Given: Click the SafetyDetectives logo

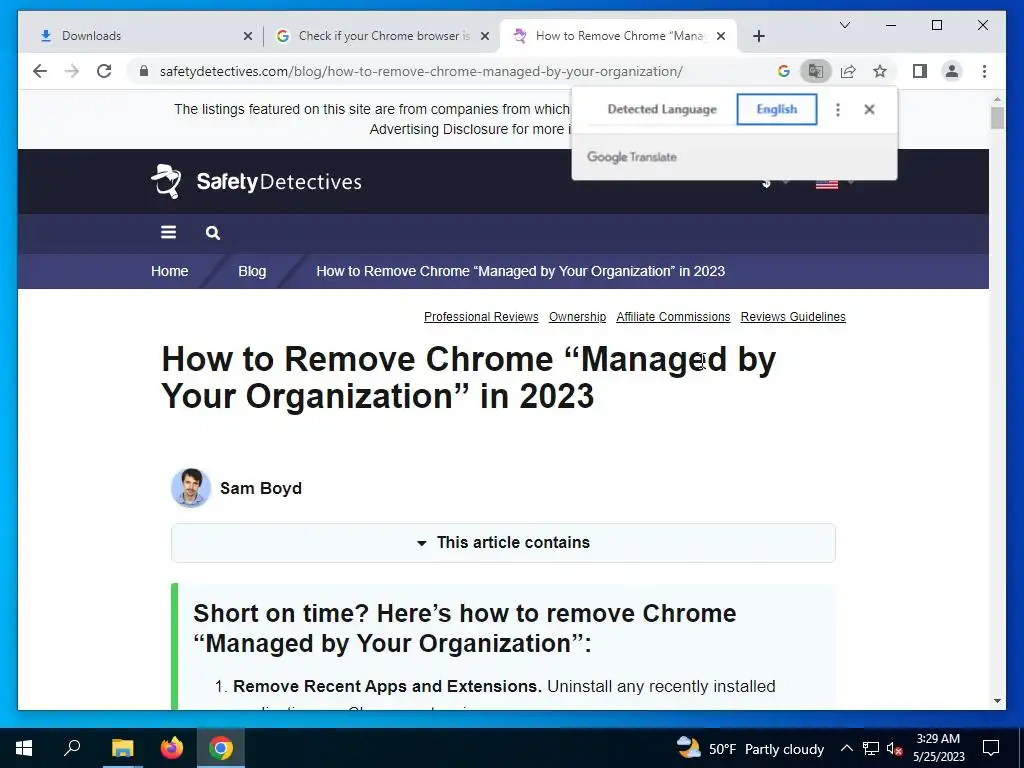Looking at the screenshot, I should [256, 181].
